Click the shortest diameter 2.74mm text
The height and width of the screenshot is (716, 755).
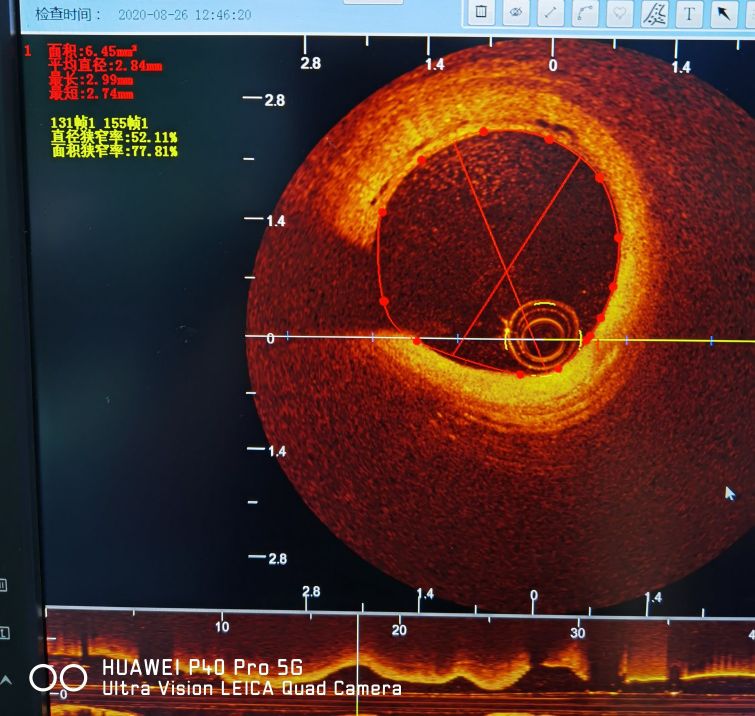click(91, 93)
